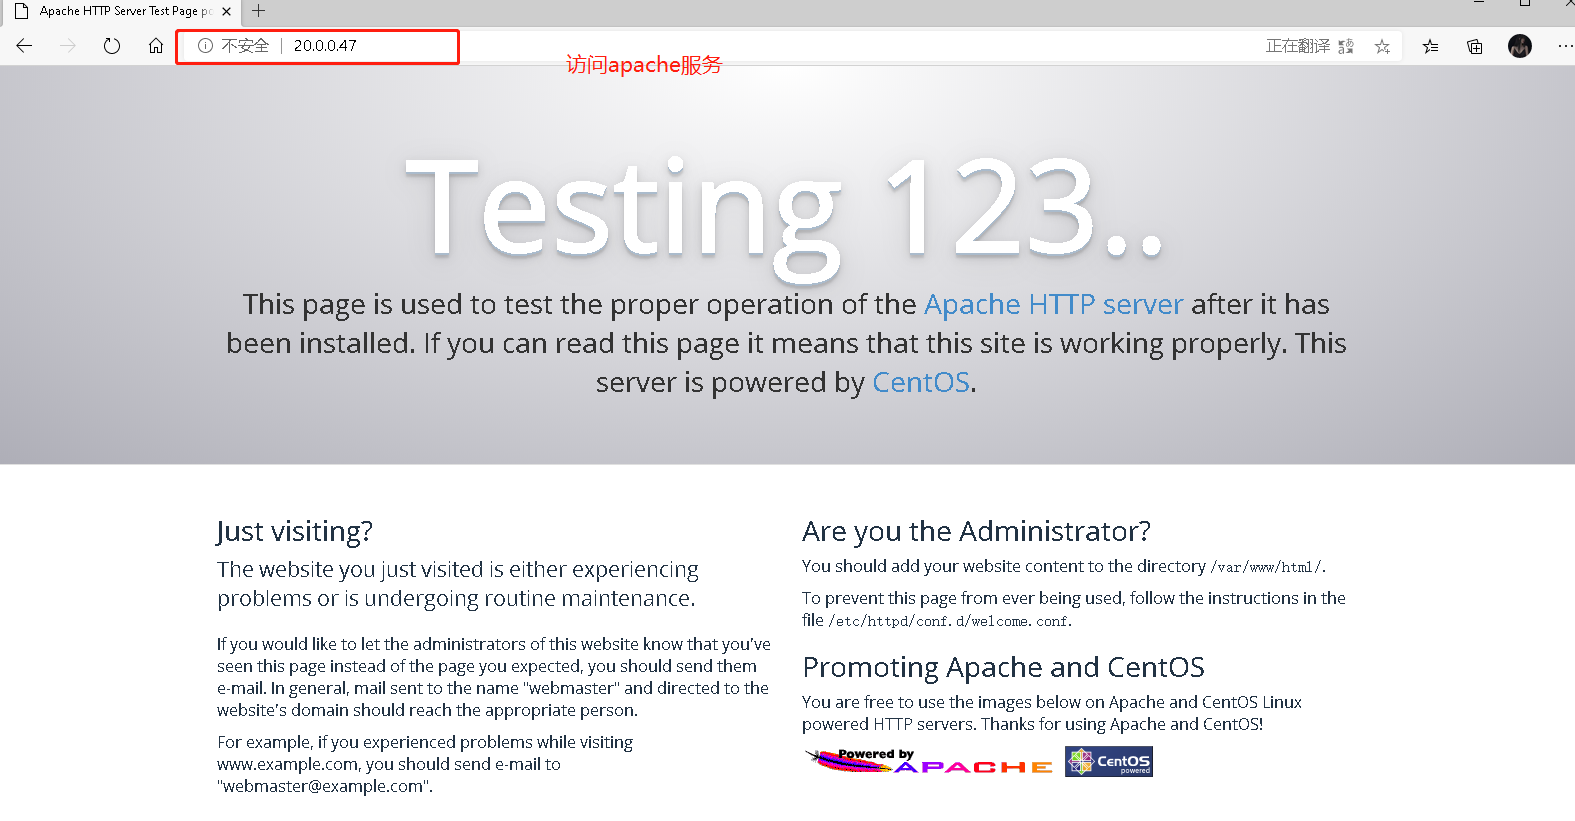The image size is (1575, 821).
Task: Click the grayed-out forward arrow
Action: 68,46
